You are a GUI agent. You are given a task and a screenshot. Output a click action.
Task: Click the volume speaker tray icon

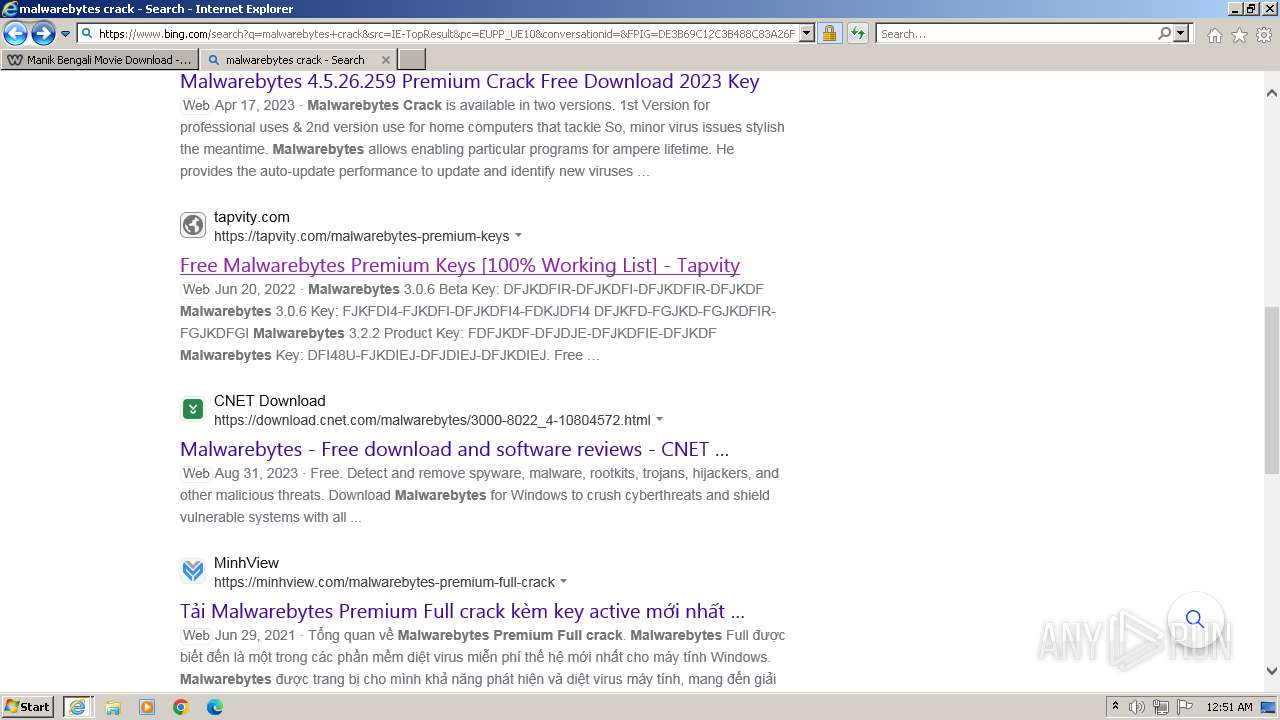(1137, 707)
